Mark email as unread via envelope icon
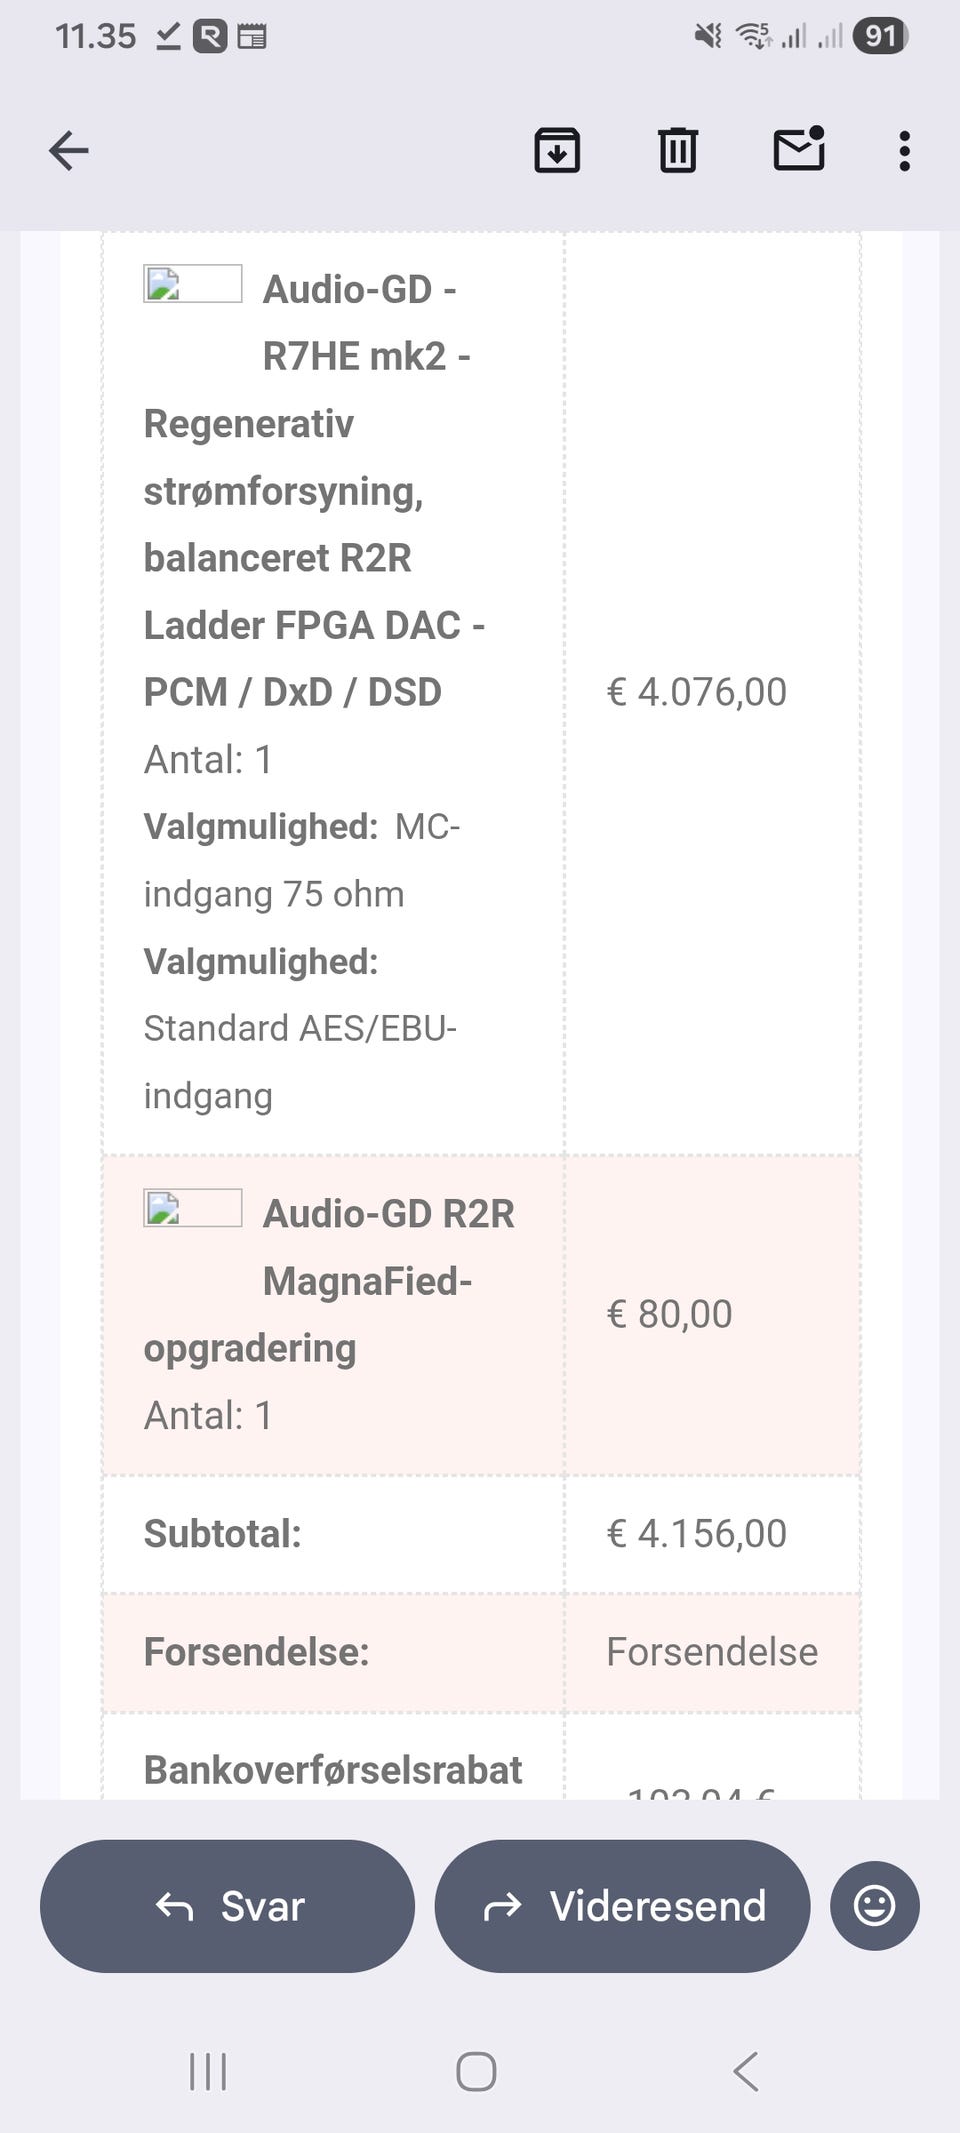Image resolution: width=960 pixels, height=2133 pixels. 799,150
